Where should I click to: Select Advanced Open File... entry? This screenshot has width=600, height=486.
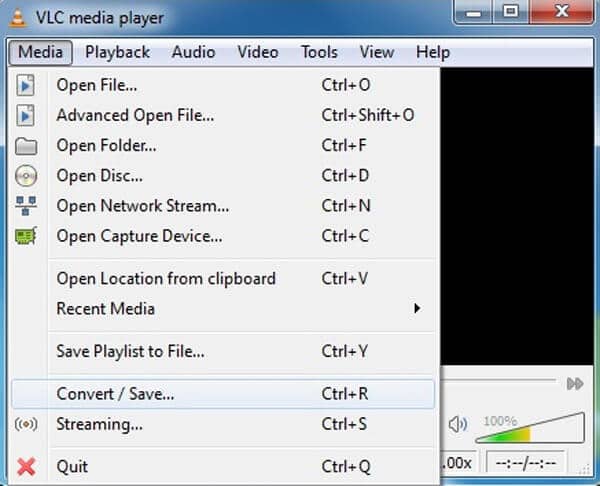click(x=223, y=115)
